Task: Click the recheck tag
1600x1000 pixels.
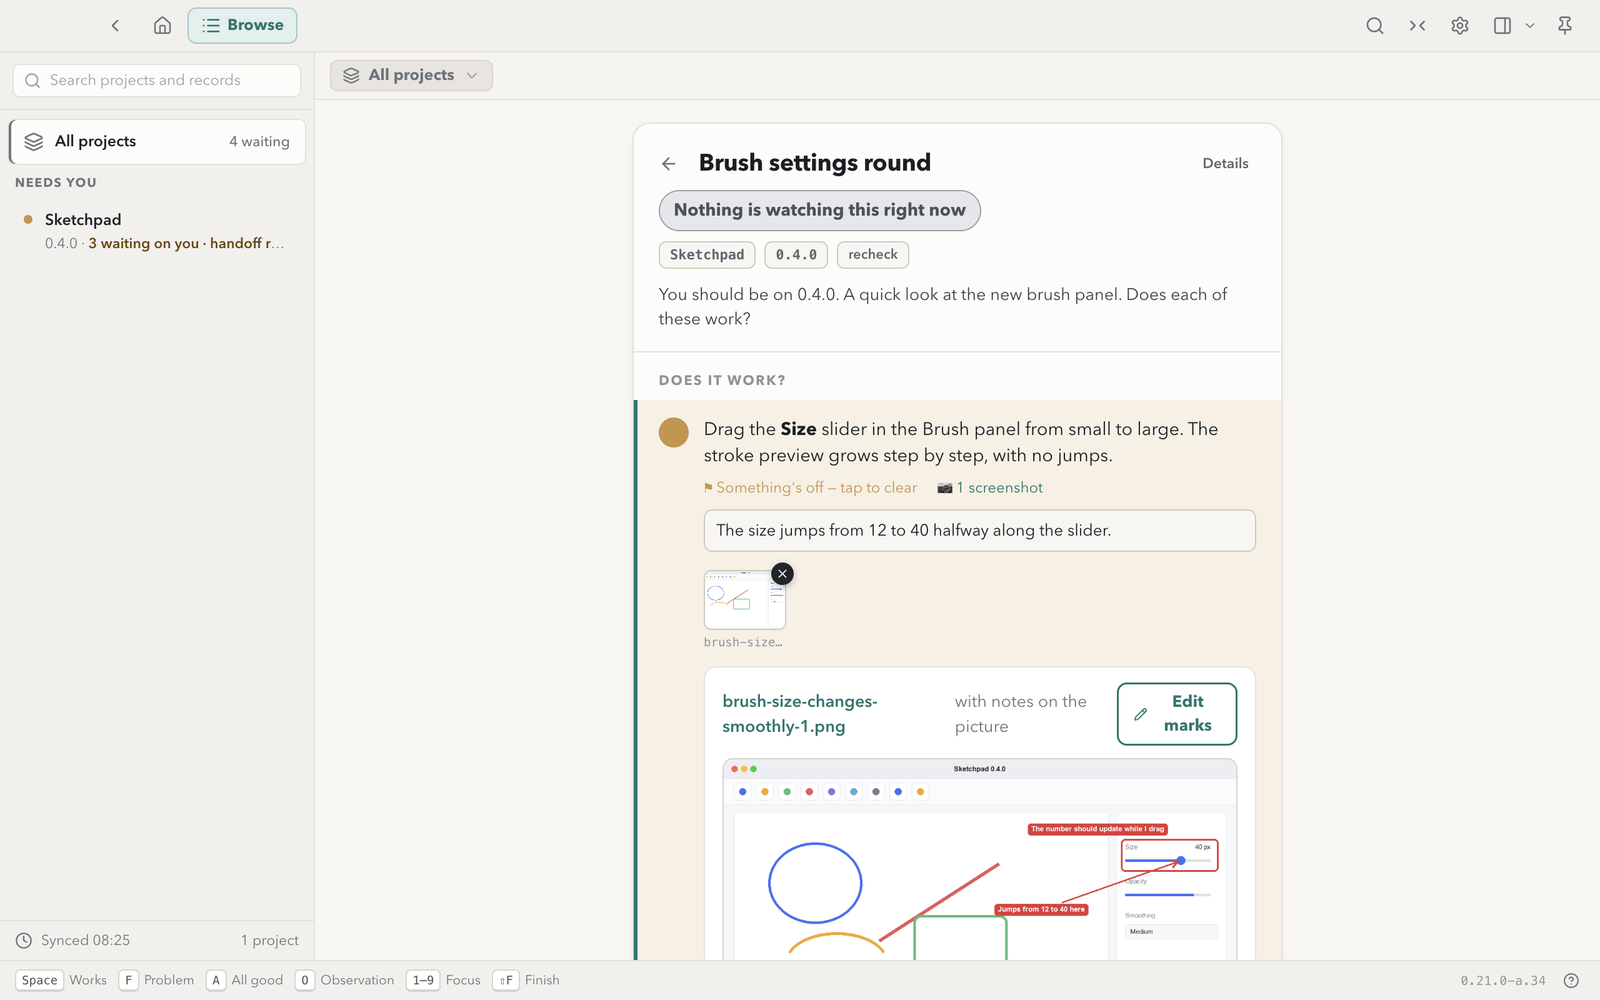Action: coord(873,255)
